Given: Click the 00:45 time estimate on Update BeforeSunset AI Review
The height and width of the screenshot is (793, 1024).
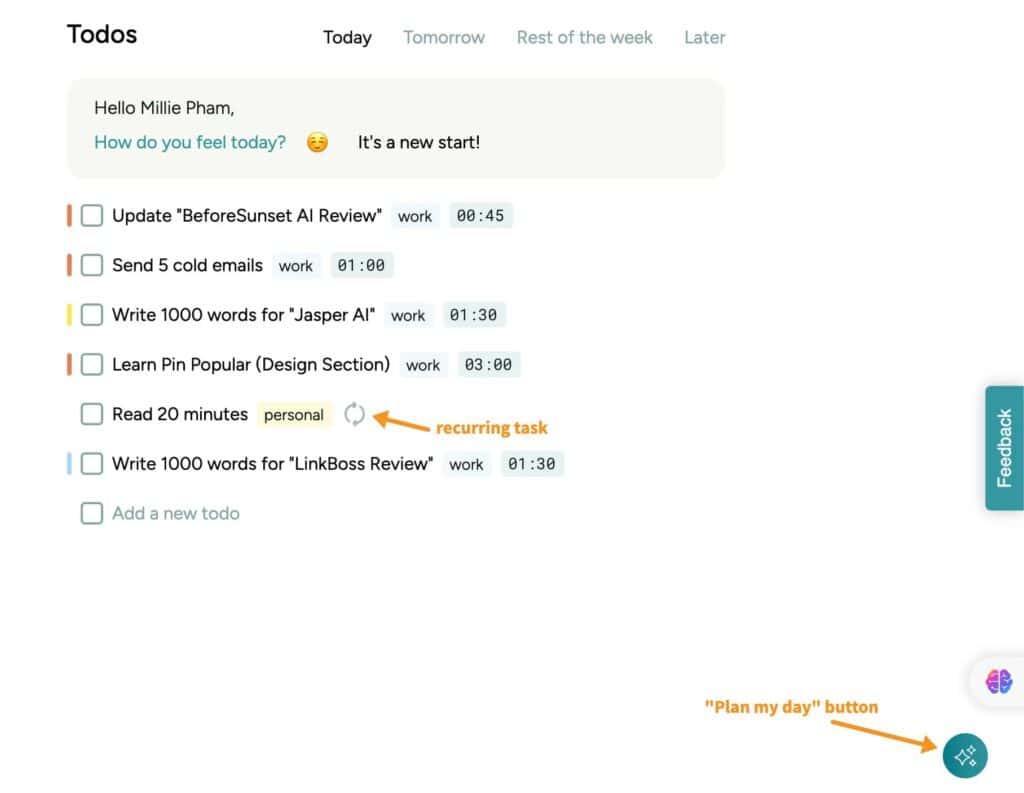Looking at the screenshot, I should click(x=481, y=215).
